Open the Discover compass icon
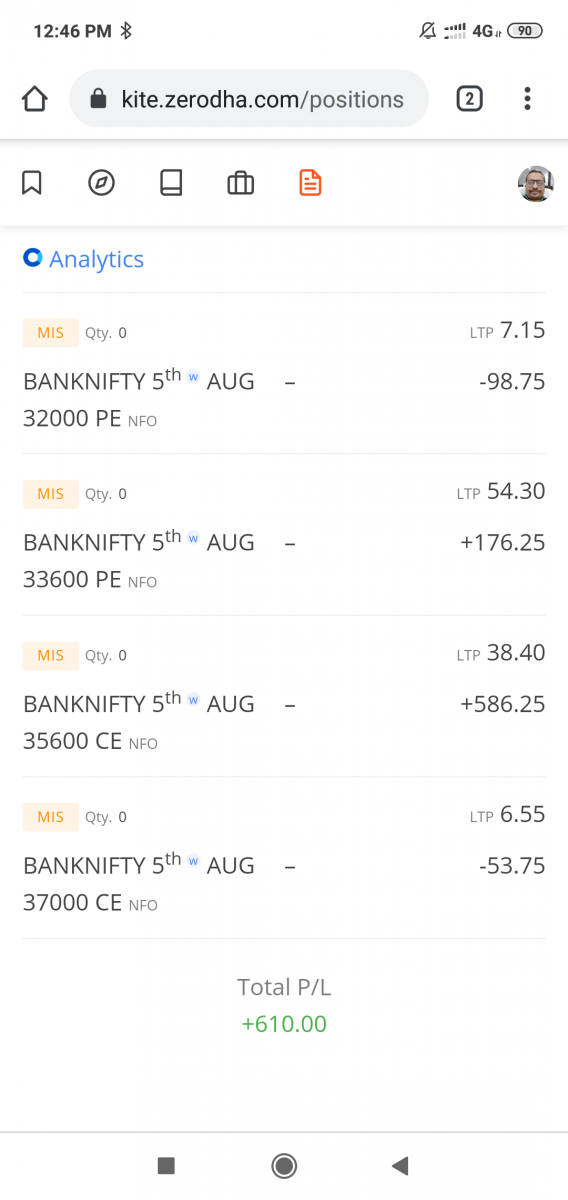 click(102, 183)
